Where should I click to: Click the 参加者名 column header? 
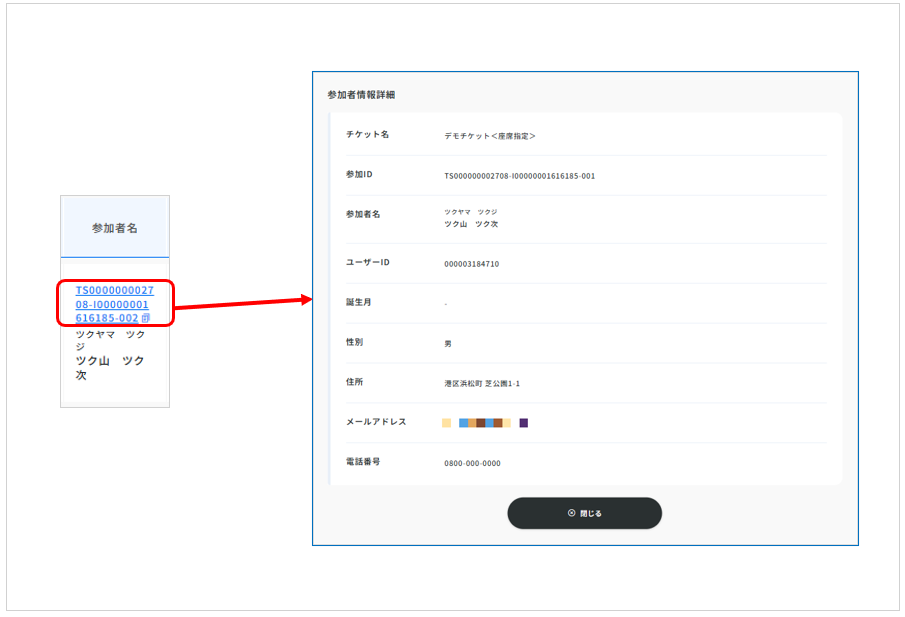115,228
